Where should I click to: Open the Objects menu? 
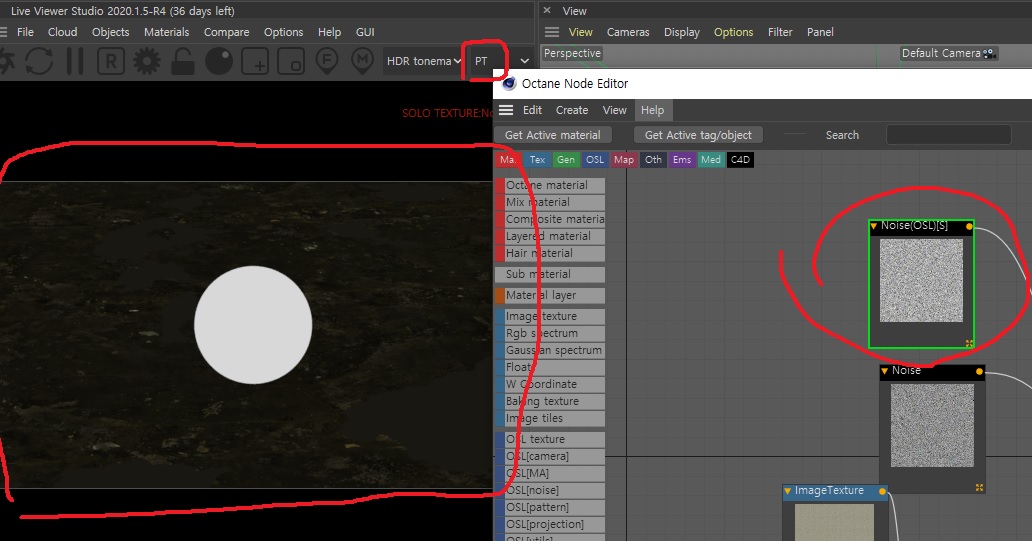111,32
